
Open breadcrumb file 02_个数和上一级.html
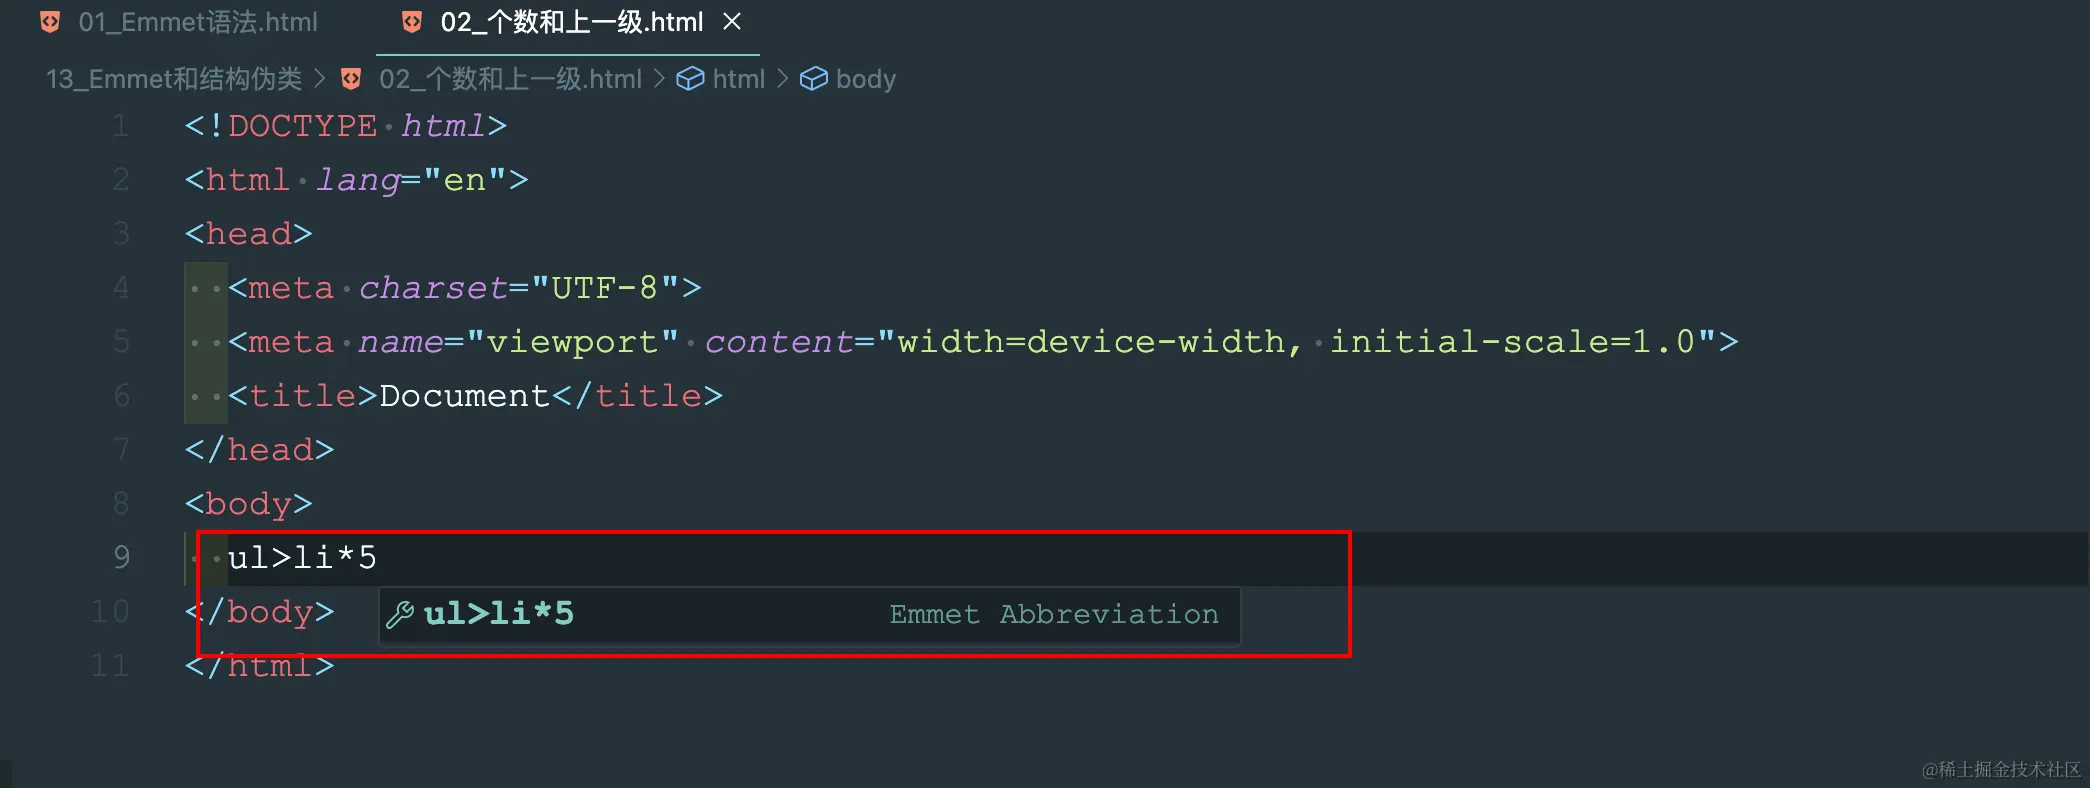510,79
